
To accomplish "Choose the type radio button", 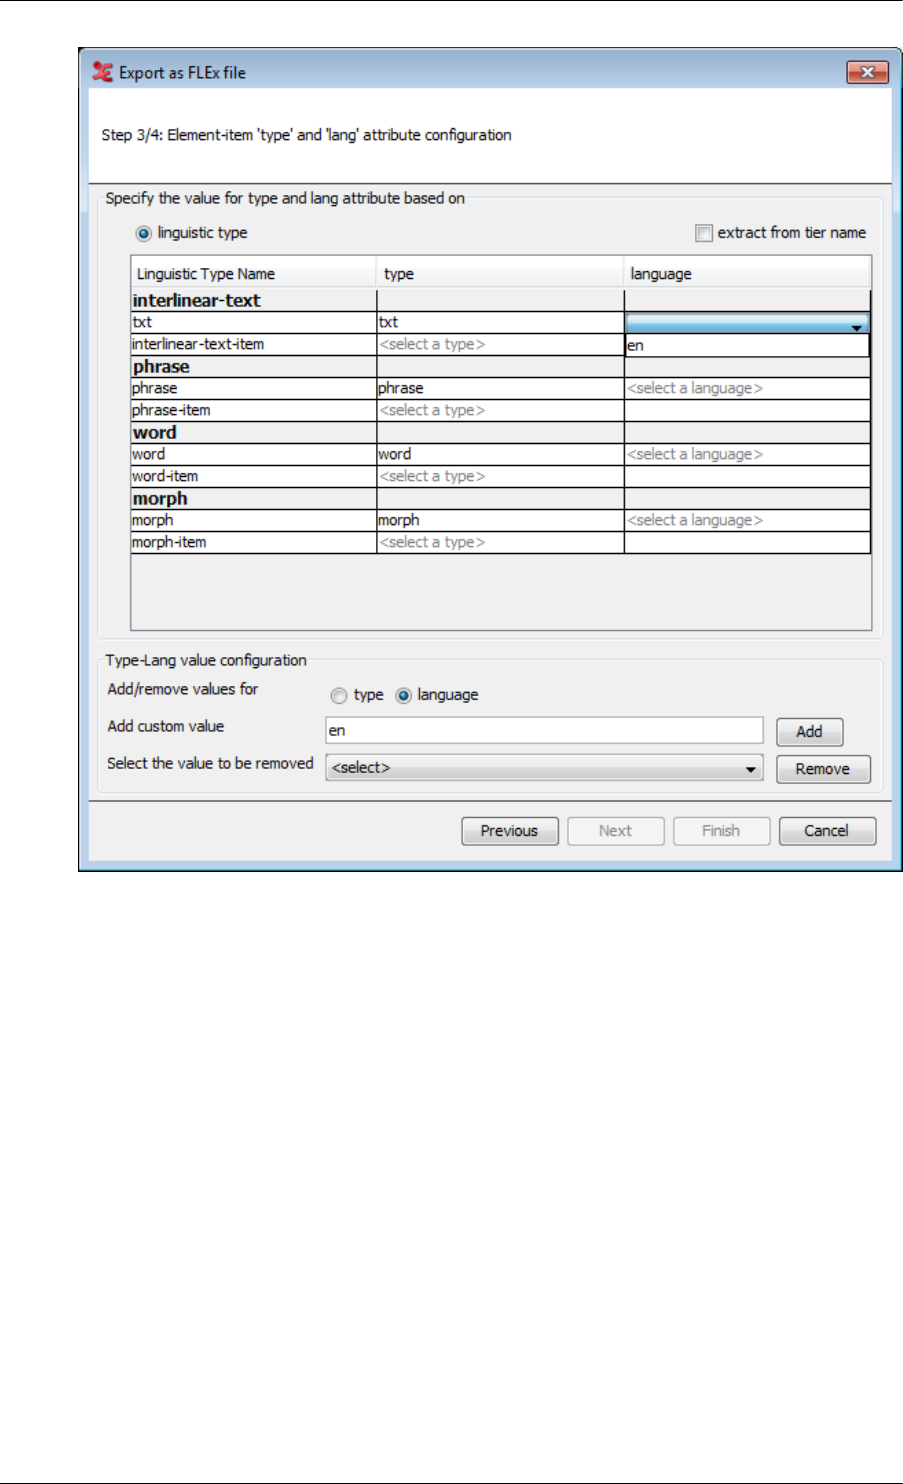I will [339, 696].
